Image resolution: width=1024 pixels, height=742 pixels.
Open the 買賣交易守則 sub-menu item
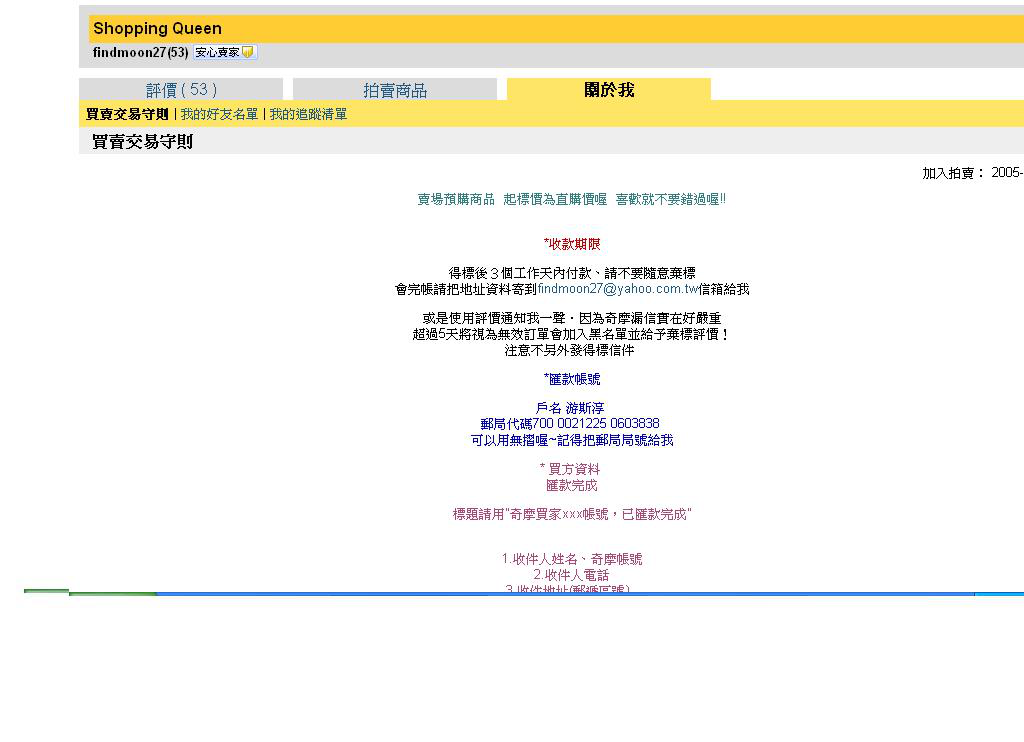point(127,114)
